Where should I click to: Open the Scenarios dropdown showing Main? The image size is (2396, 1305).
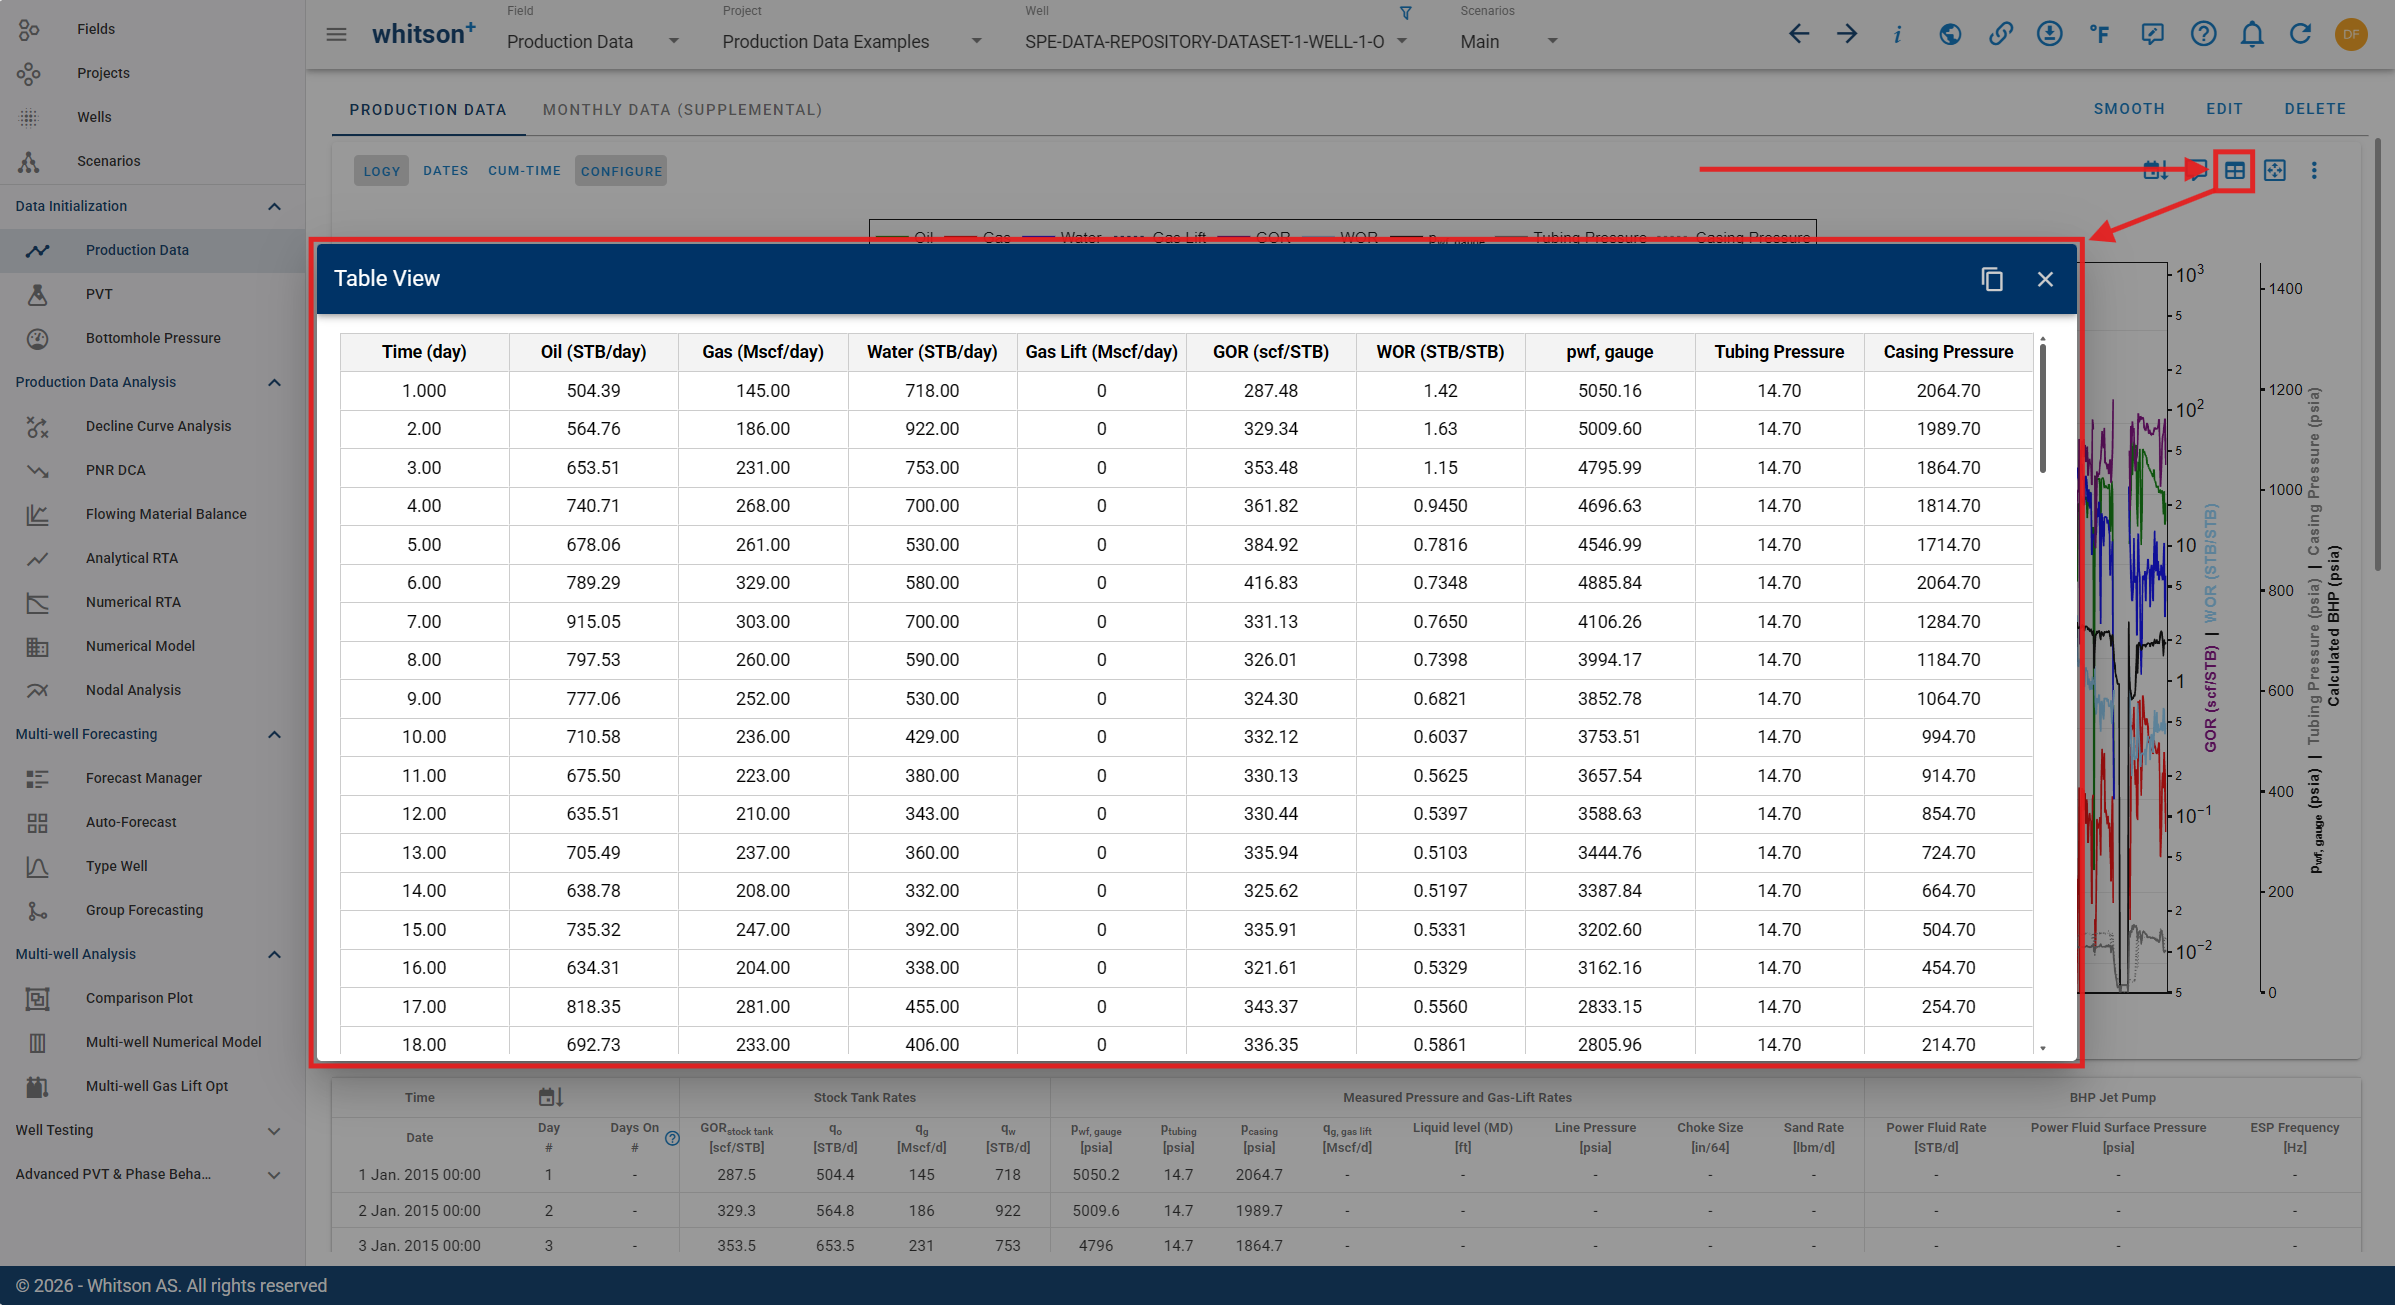click(1509, 42)
